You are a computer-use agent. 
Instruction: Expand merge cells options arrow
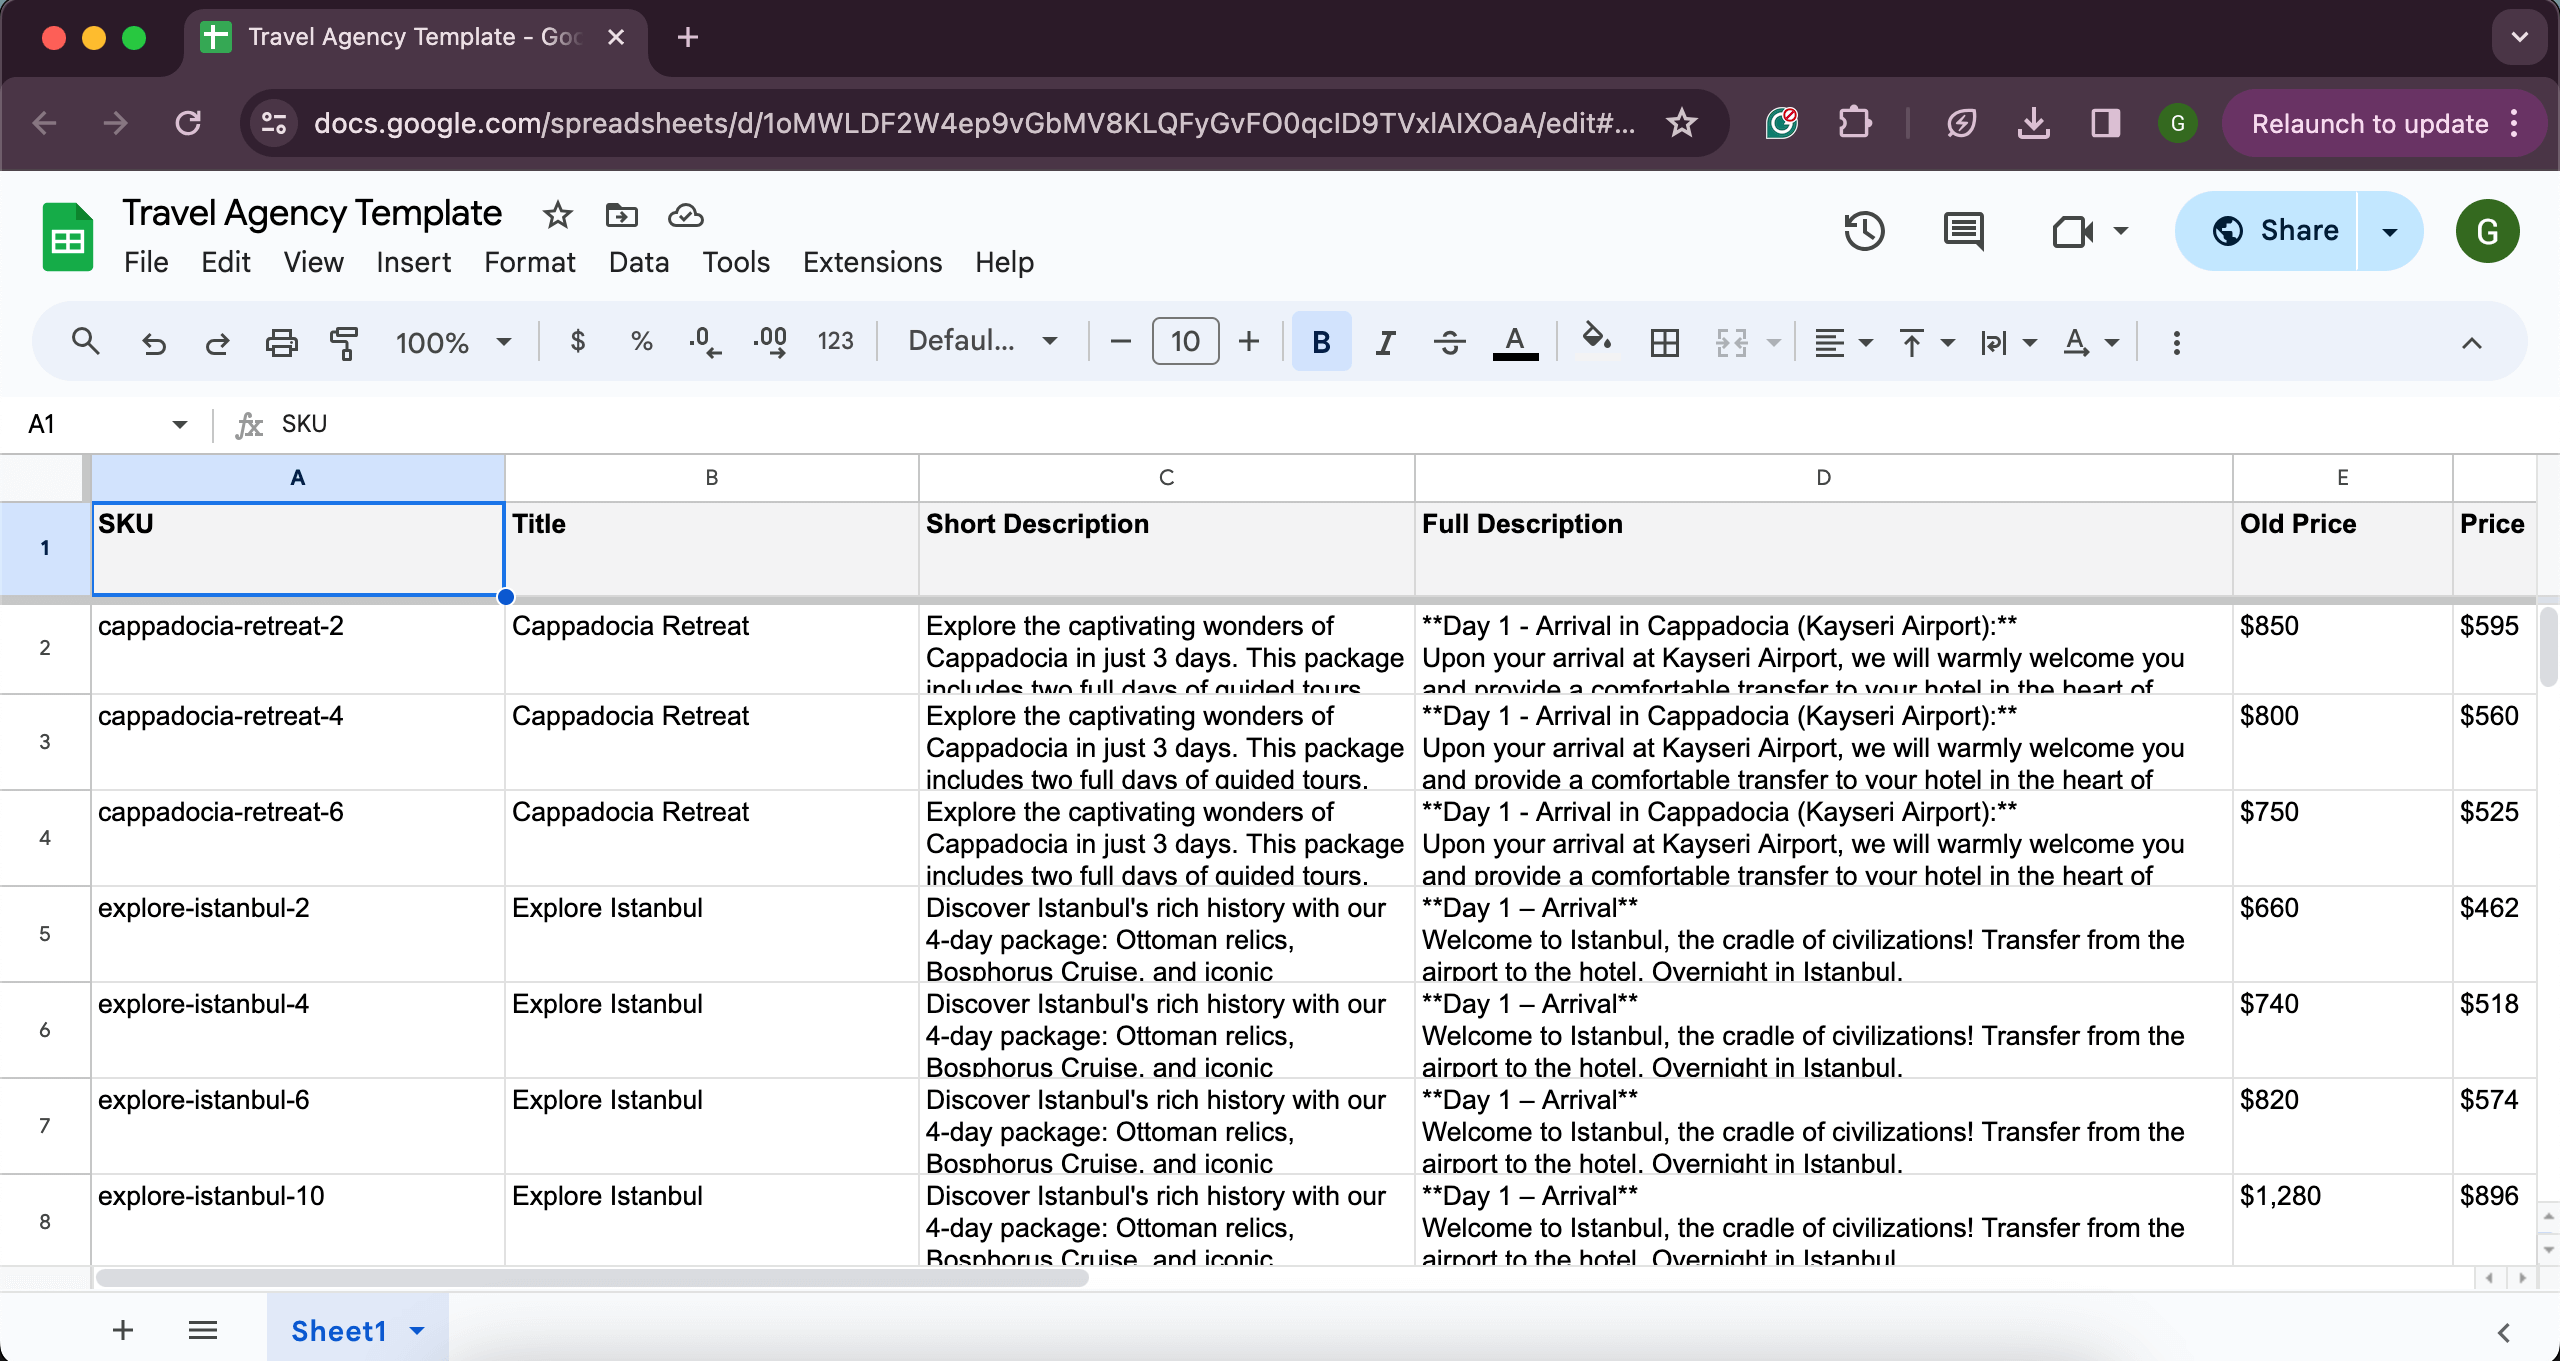coord(1773,343)
